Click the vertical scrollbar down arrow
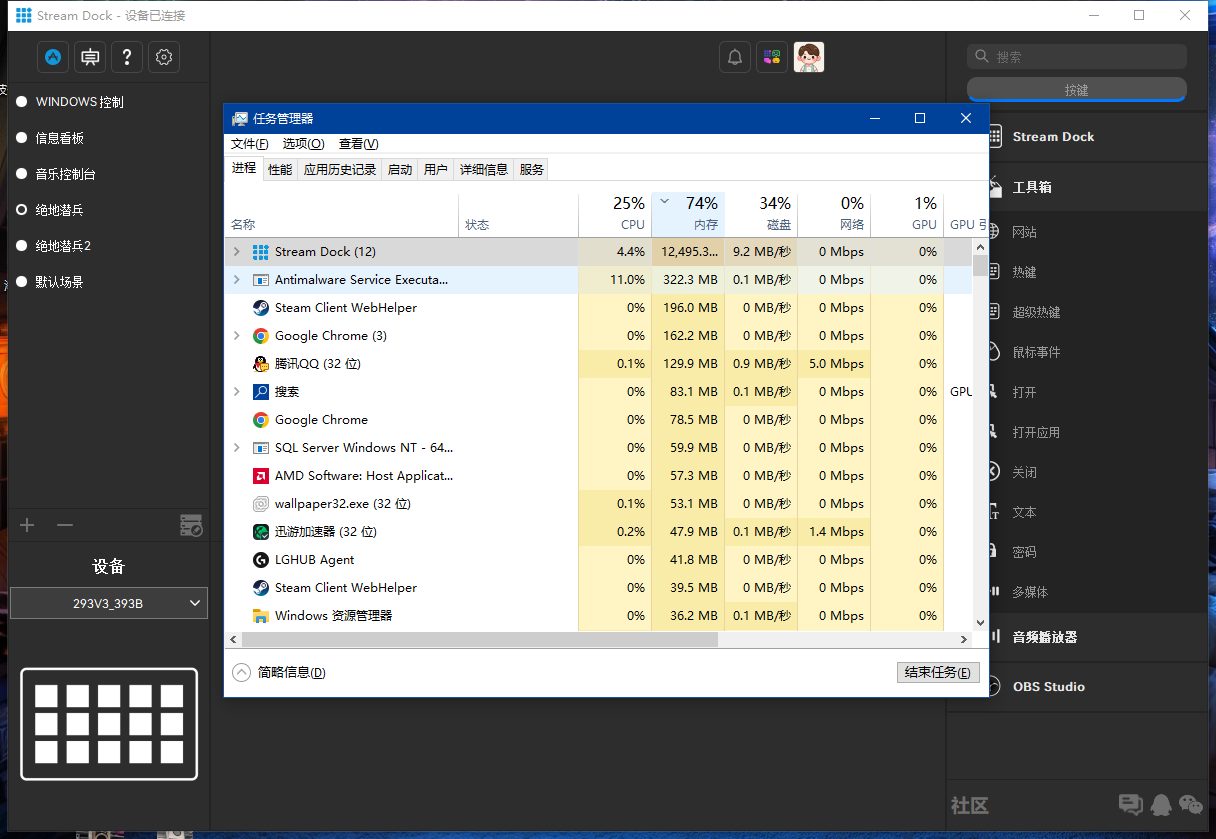 click(980, 623)
